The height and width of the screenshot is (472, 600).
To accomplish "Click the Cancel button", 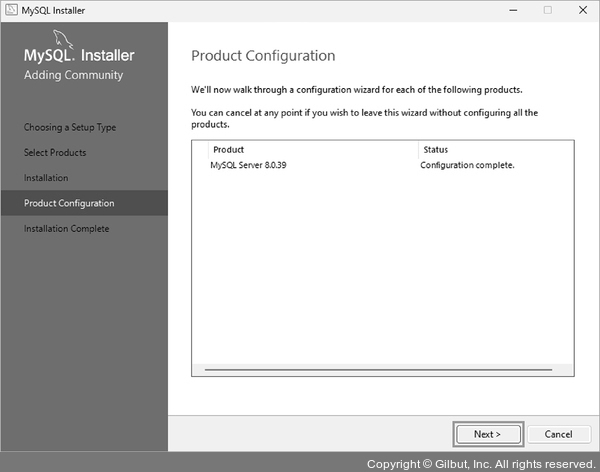I will point(551,434).
